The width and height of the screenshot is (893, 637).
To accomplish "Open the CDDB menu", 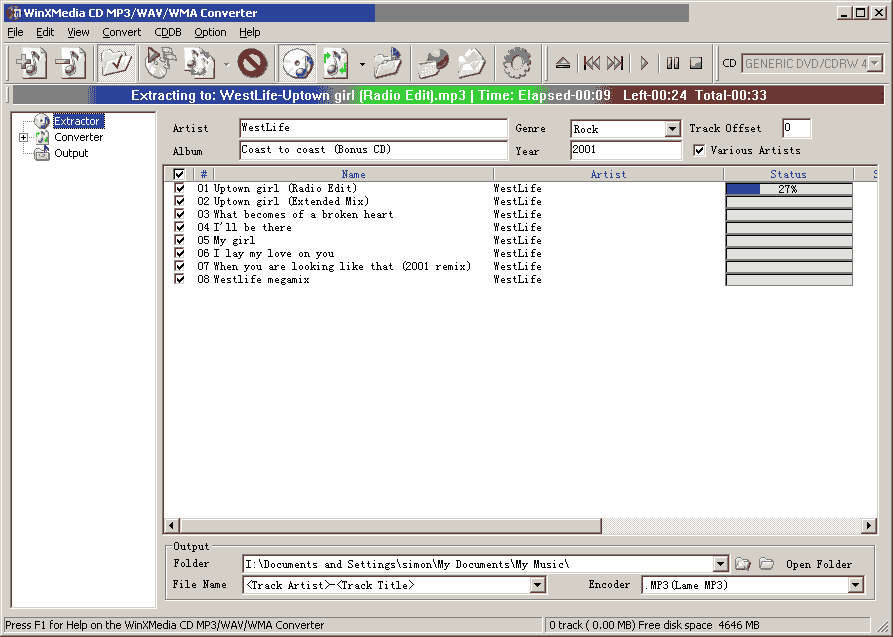I will (x=168, y=32).
